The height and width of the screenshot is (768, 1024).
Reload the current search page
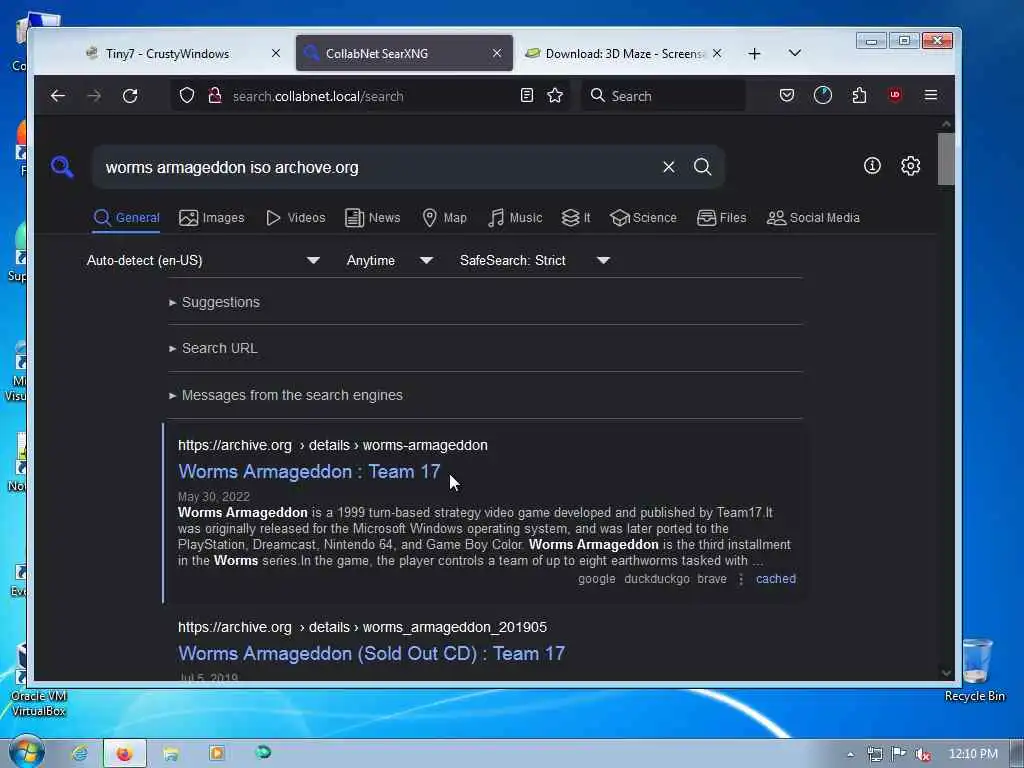point(130,96)
